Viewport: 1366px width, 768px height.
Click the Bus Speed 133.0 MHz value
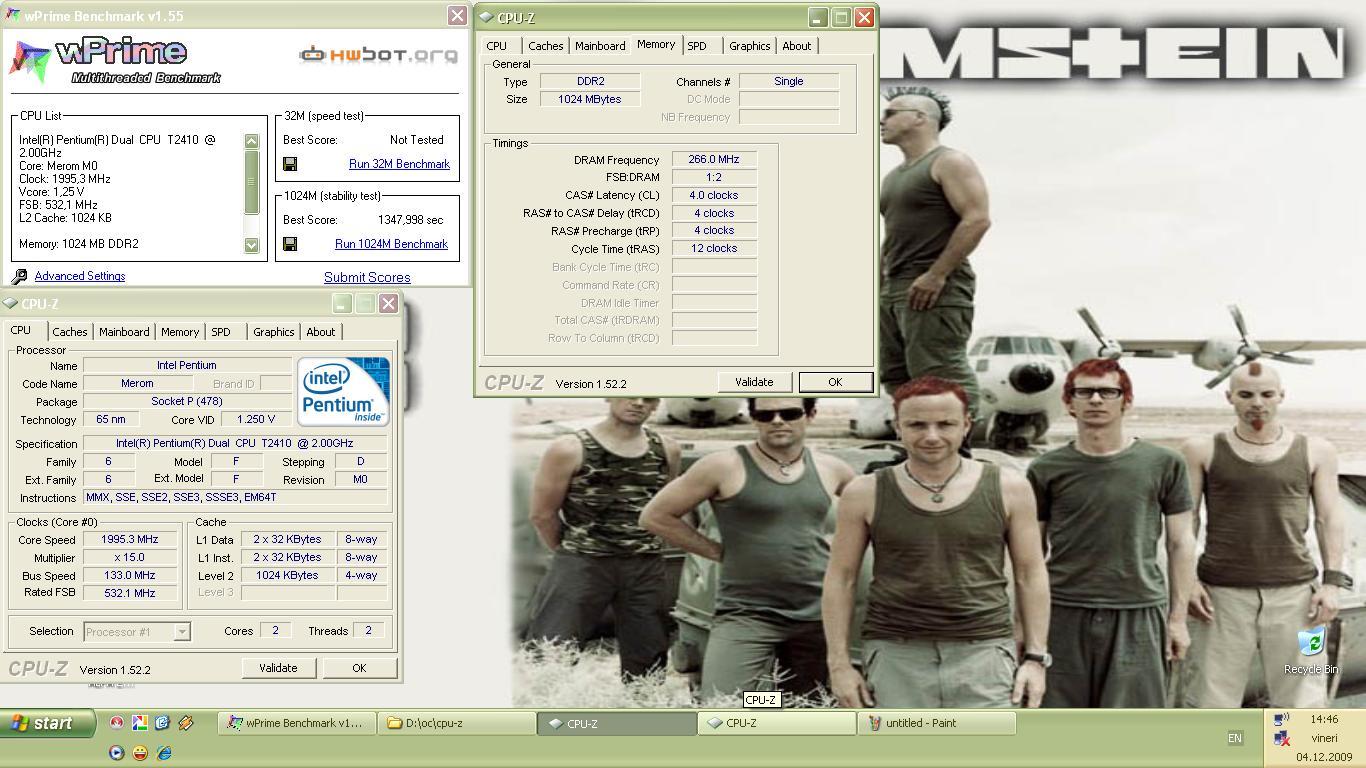click(130, 576)
